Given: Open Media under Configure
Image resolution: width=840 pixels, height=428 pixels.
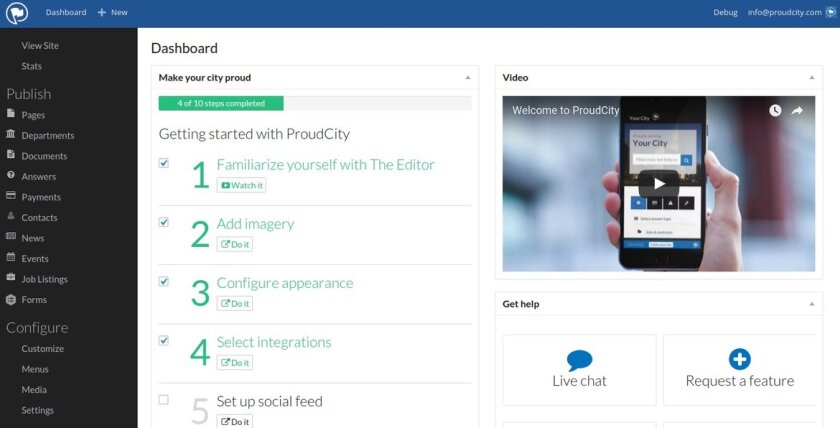Looking at the screenshot, I should tap(34, 390).
